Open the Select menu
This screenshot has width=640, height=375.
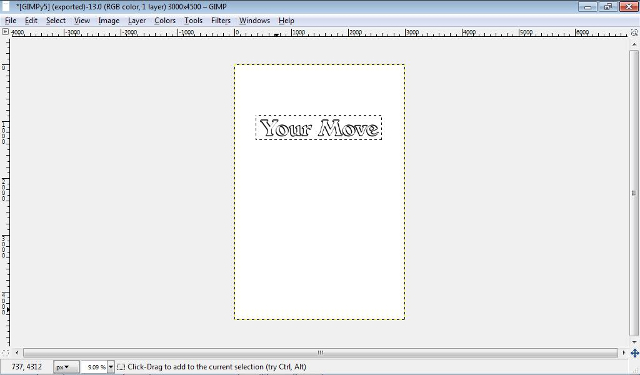tap(56, 20)
